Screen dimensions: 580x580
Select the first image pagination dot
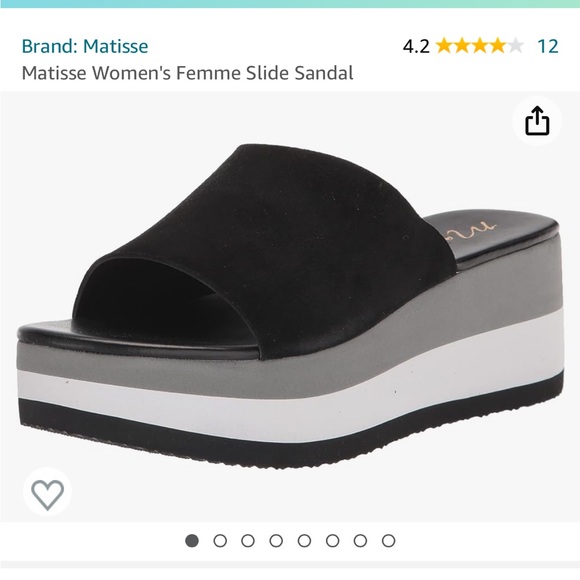[192, 541]
